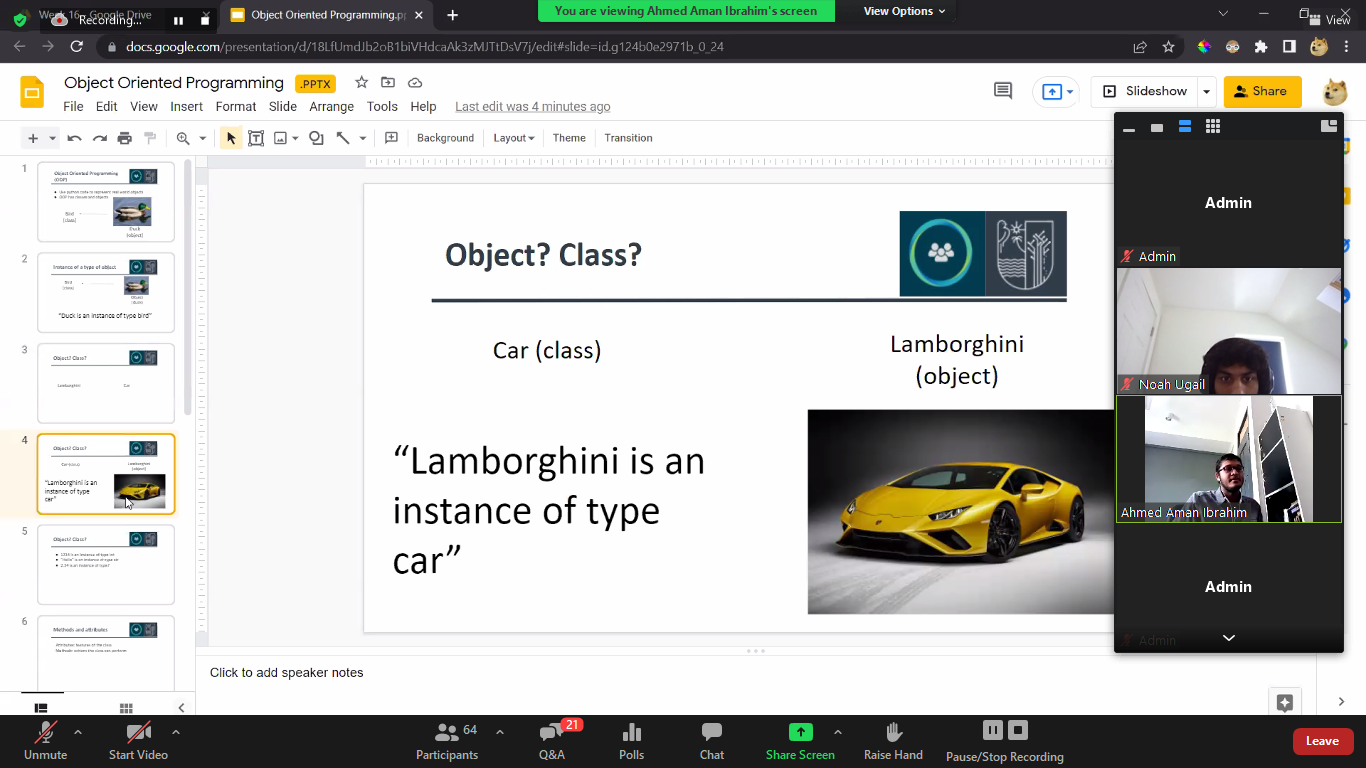Click the Explore button at bottom right

(1285, 702)
